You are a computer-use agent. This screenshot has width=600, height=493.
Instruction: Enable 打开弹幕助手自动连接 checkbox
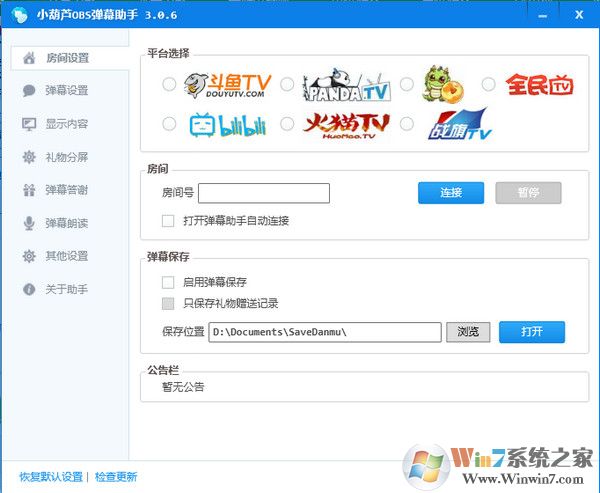point(168,221)
